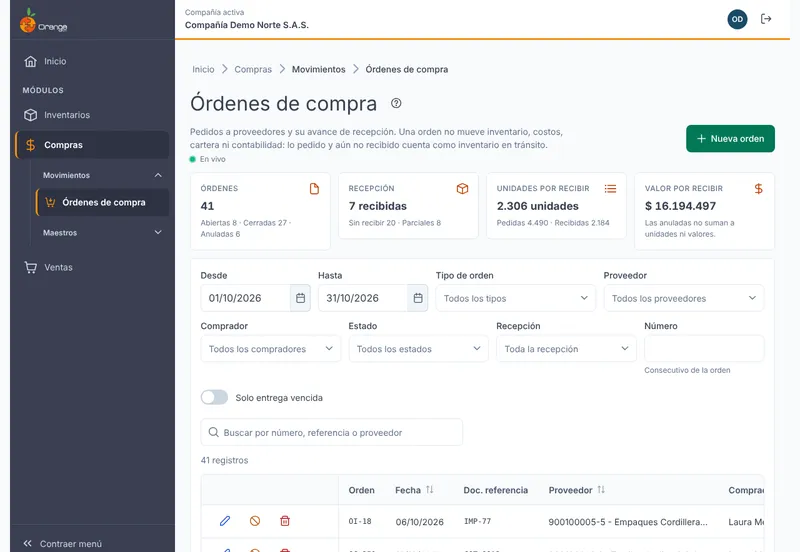Select Compras module in sidebar
Viewport: 800px width, 552px height.
92,145
